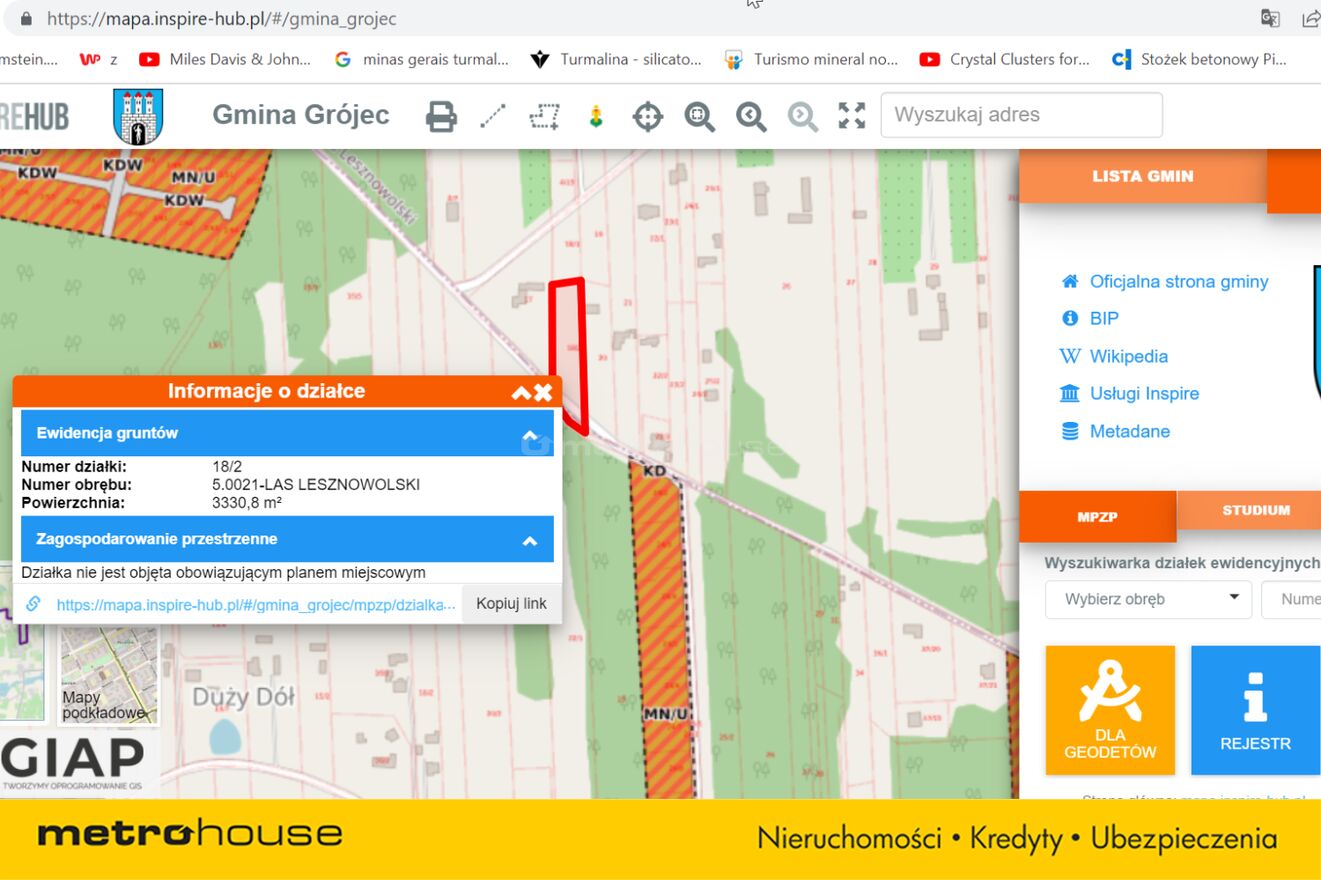Switch to the MPZP tab
The height and width of the screenshot is (880, 1321).
(x=1097, y=517)
